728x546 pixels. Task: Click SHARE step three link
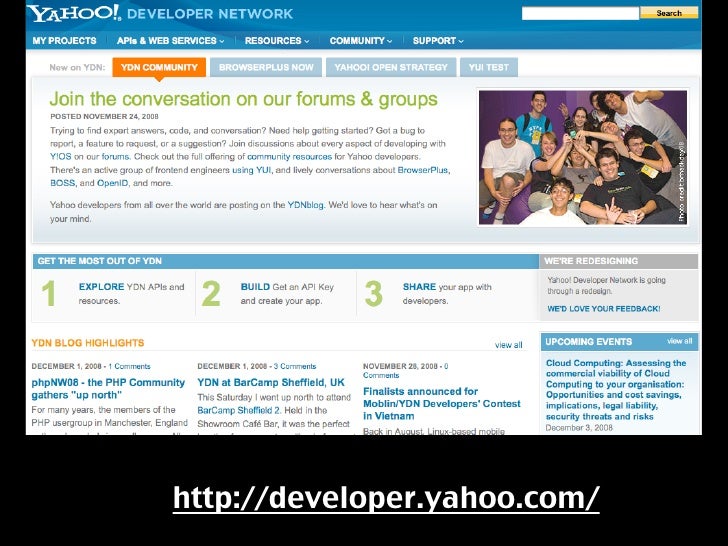pyautogui.click(x=419, y=287)
